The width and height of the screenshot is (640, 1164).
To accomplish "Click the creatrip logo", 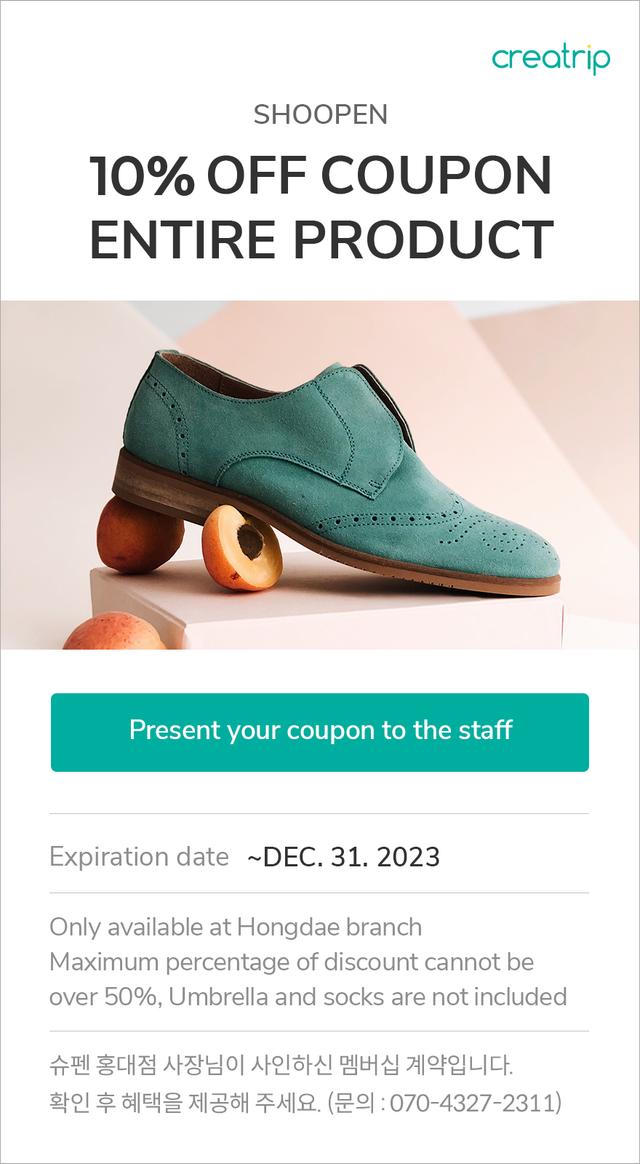I will (x=551, y=59).
